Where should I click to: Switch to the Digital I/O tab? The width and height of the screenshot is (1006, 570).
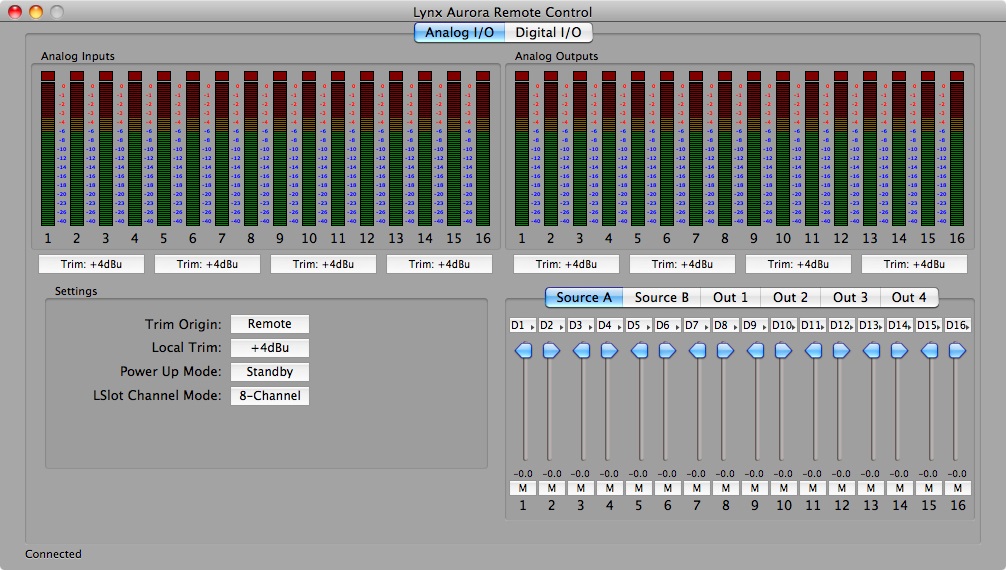point(549,32)
